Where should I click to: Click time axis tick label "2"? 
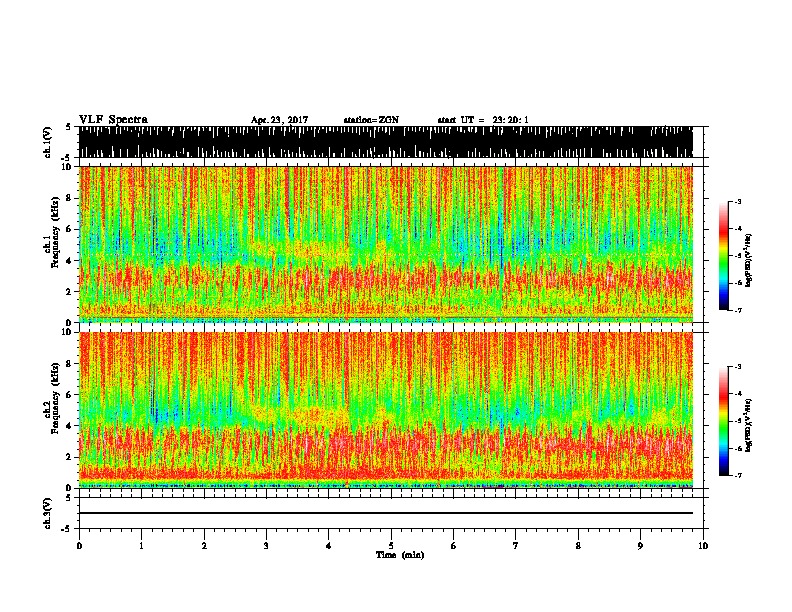tap(204, 546)
